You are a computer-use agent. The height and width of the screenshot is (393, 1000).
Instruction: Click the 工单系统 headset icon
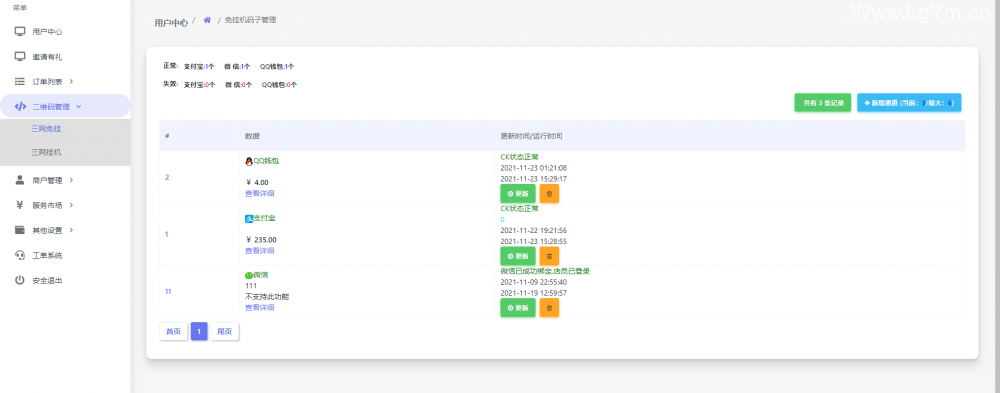(x=20, y=255)
